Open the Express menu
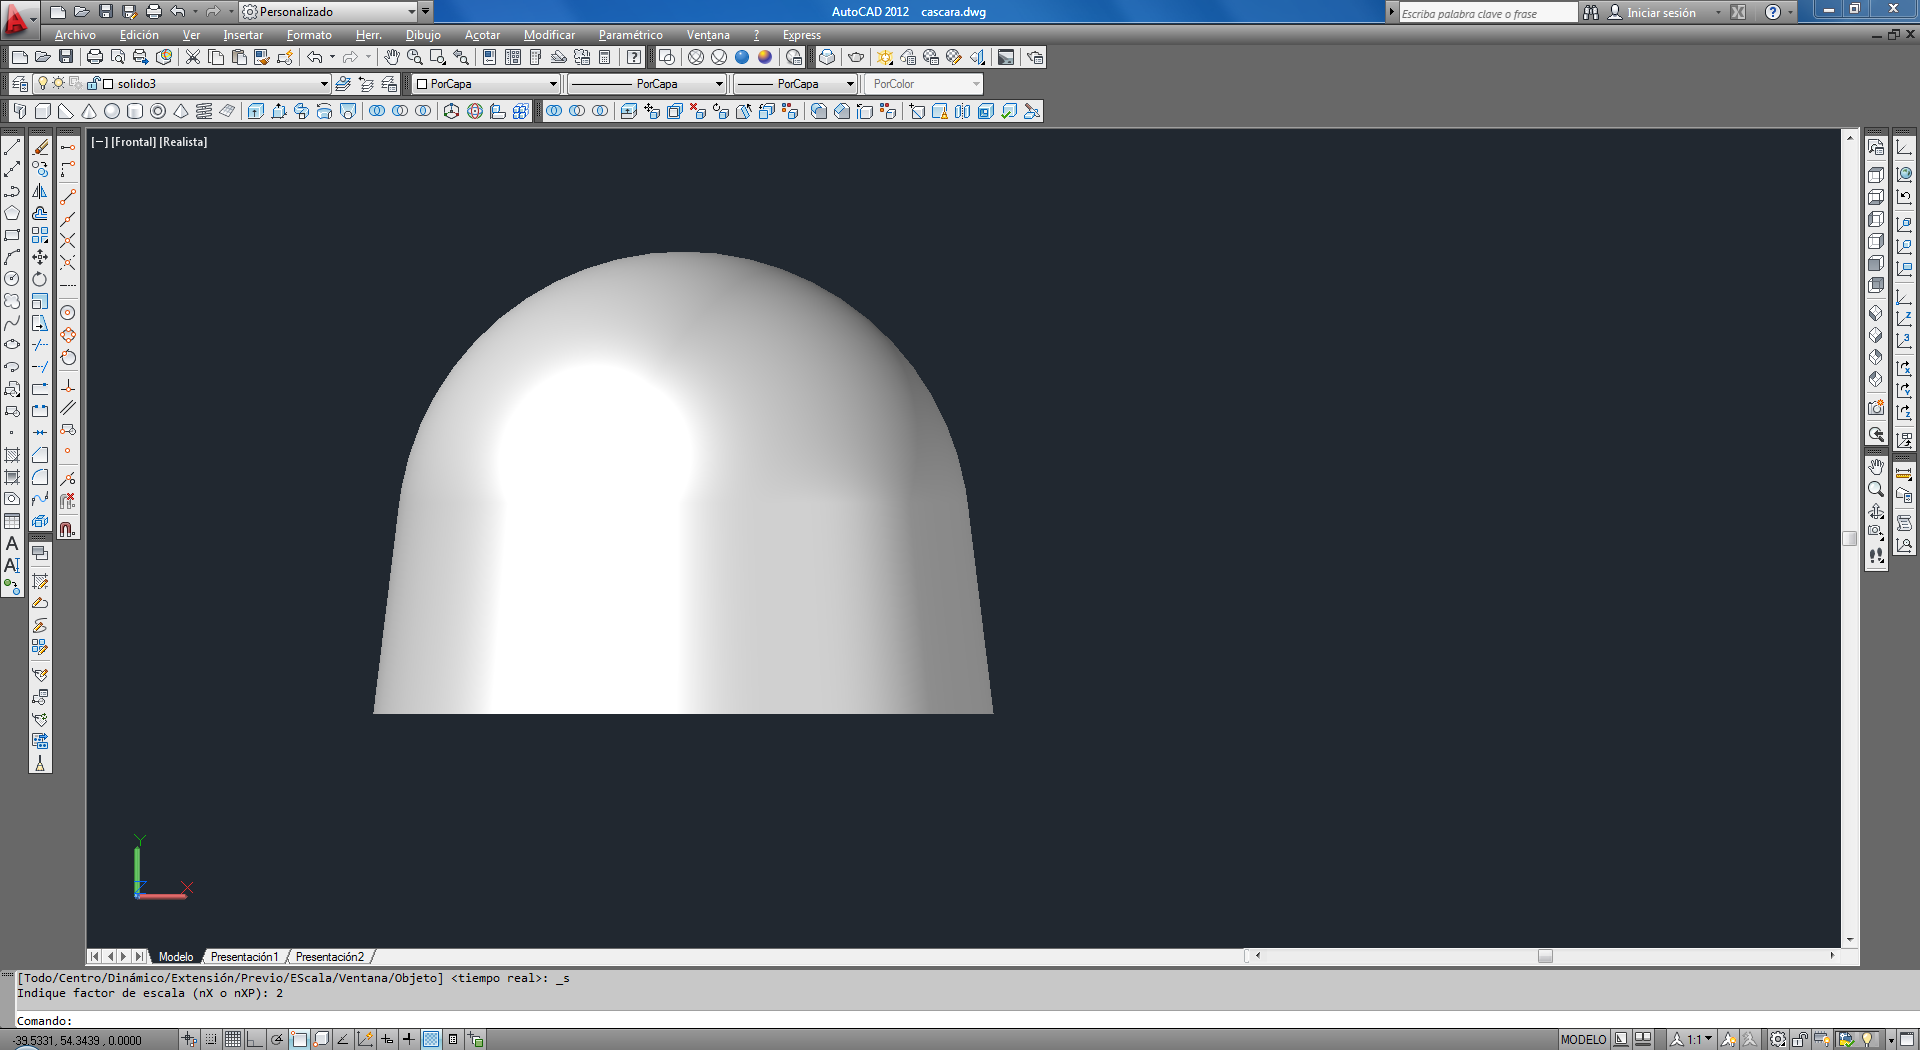1920x1050 pixels. [x=801, y=35]
